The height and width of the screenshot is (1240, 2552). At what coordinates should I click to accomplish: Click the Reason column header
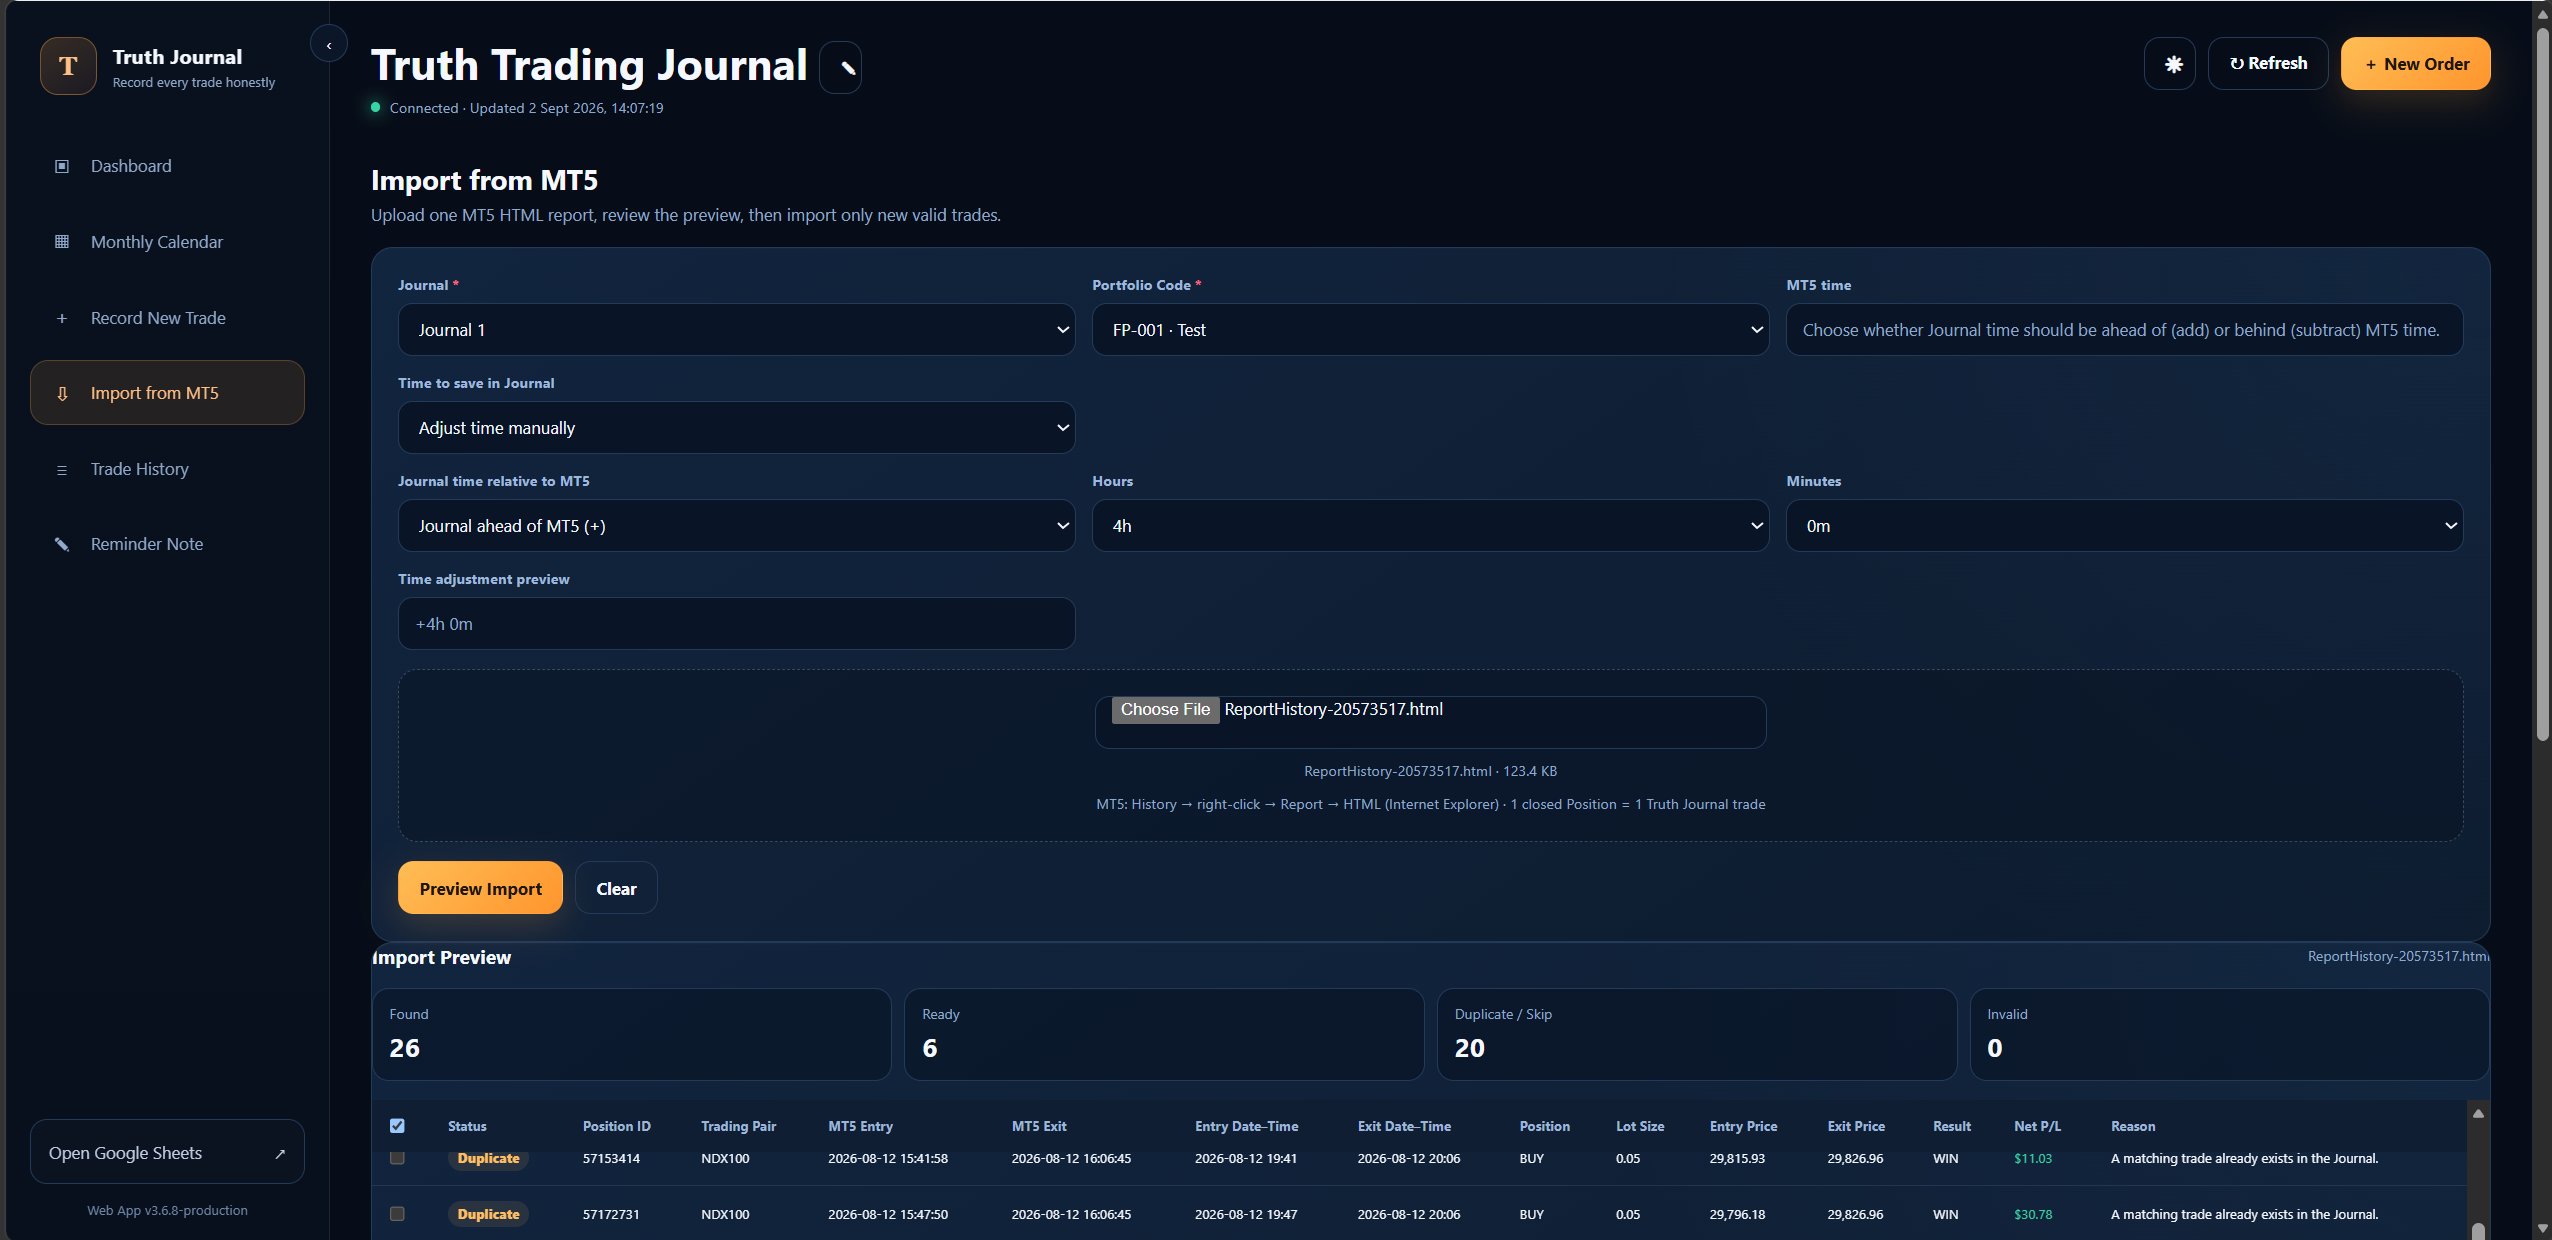coord(2132,1126)
